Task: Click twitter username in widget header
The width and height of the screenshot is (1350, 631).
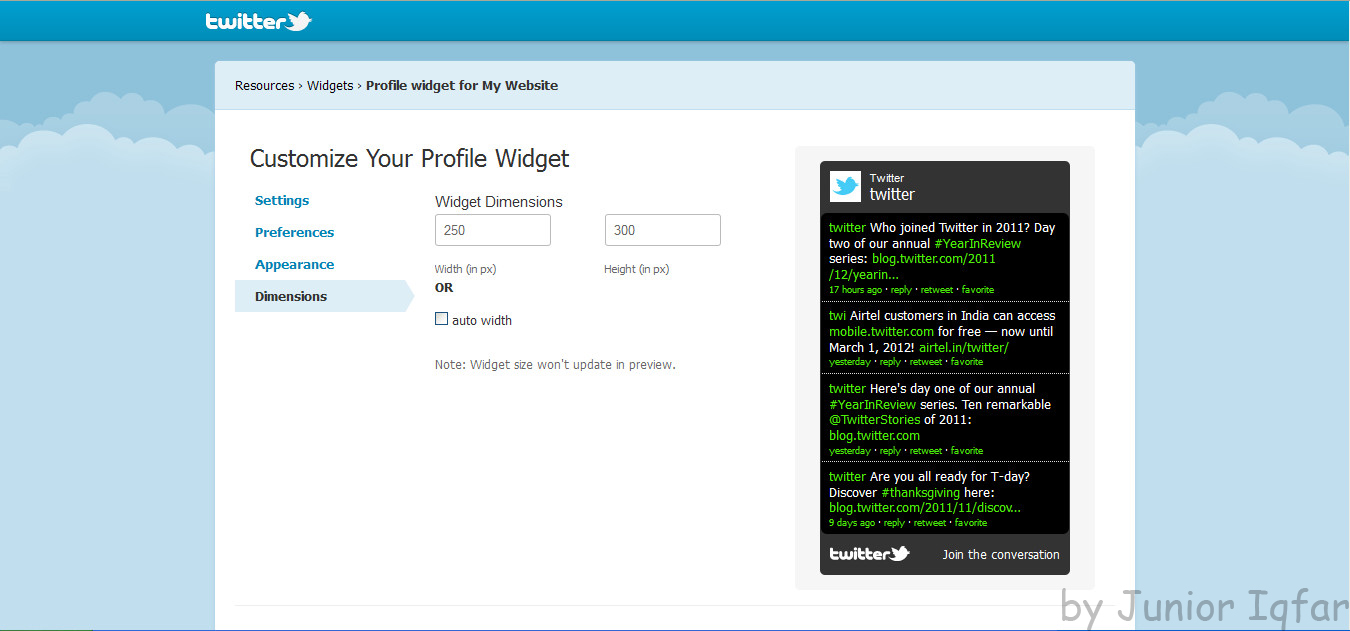Action: (x=892, y=194)
